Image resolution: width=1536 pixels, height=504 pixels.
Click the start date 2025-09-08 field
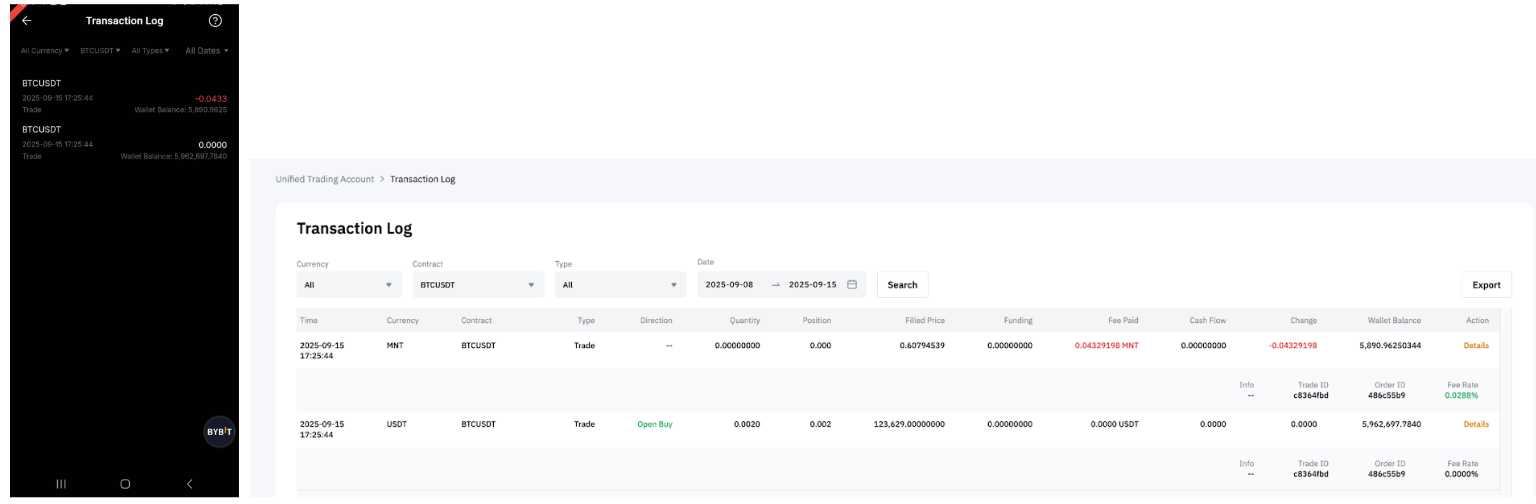point(729,285)
